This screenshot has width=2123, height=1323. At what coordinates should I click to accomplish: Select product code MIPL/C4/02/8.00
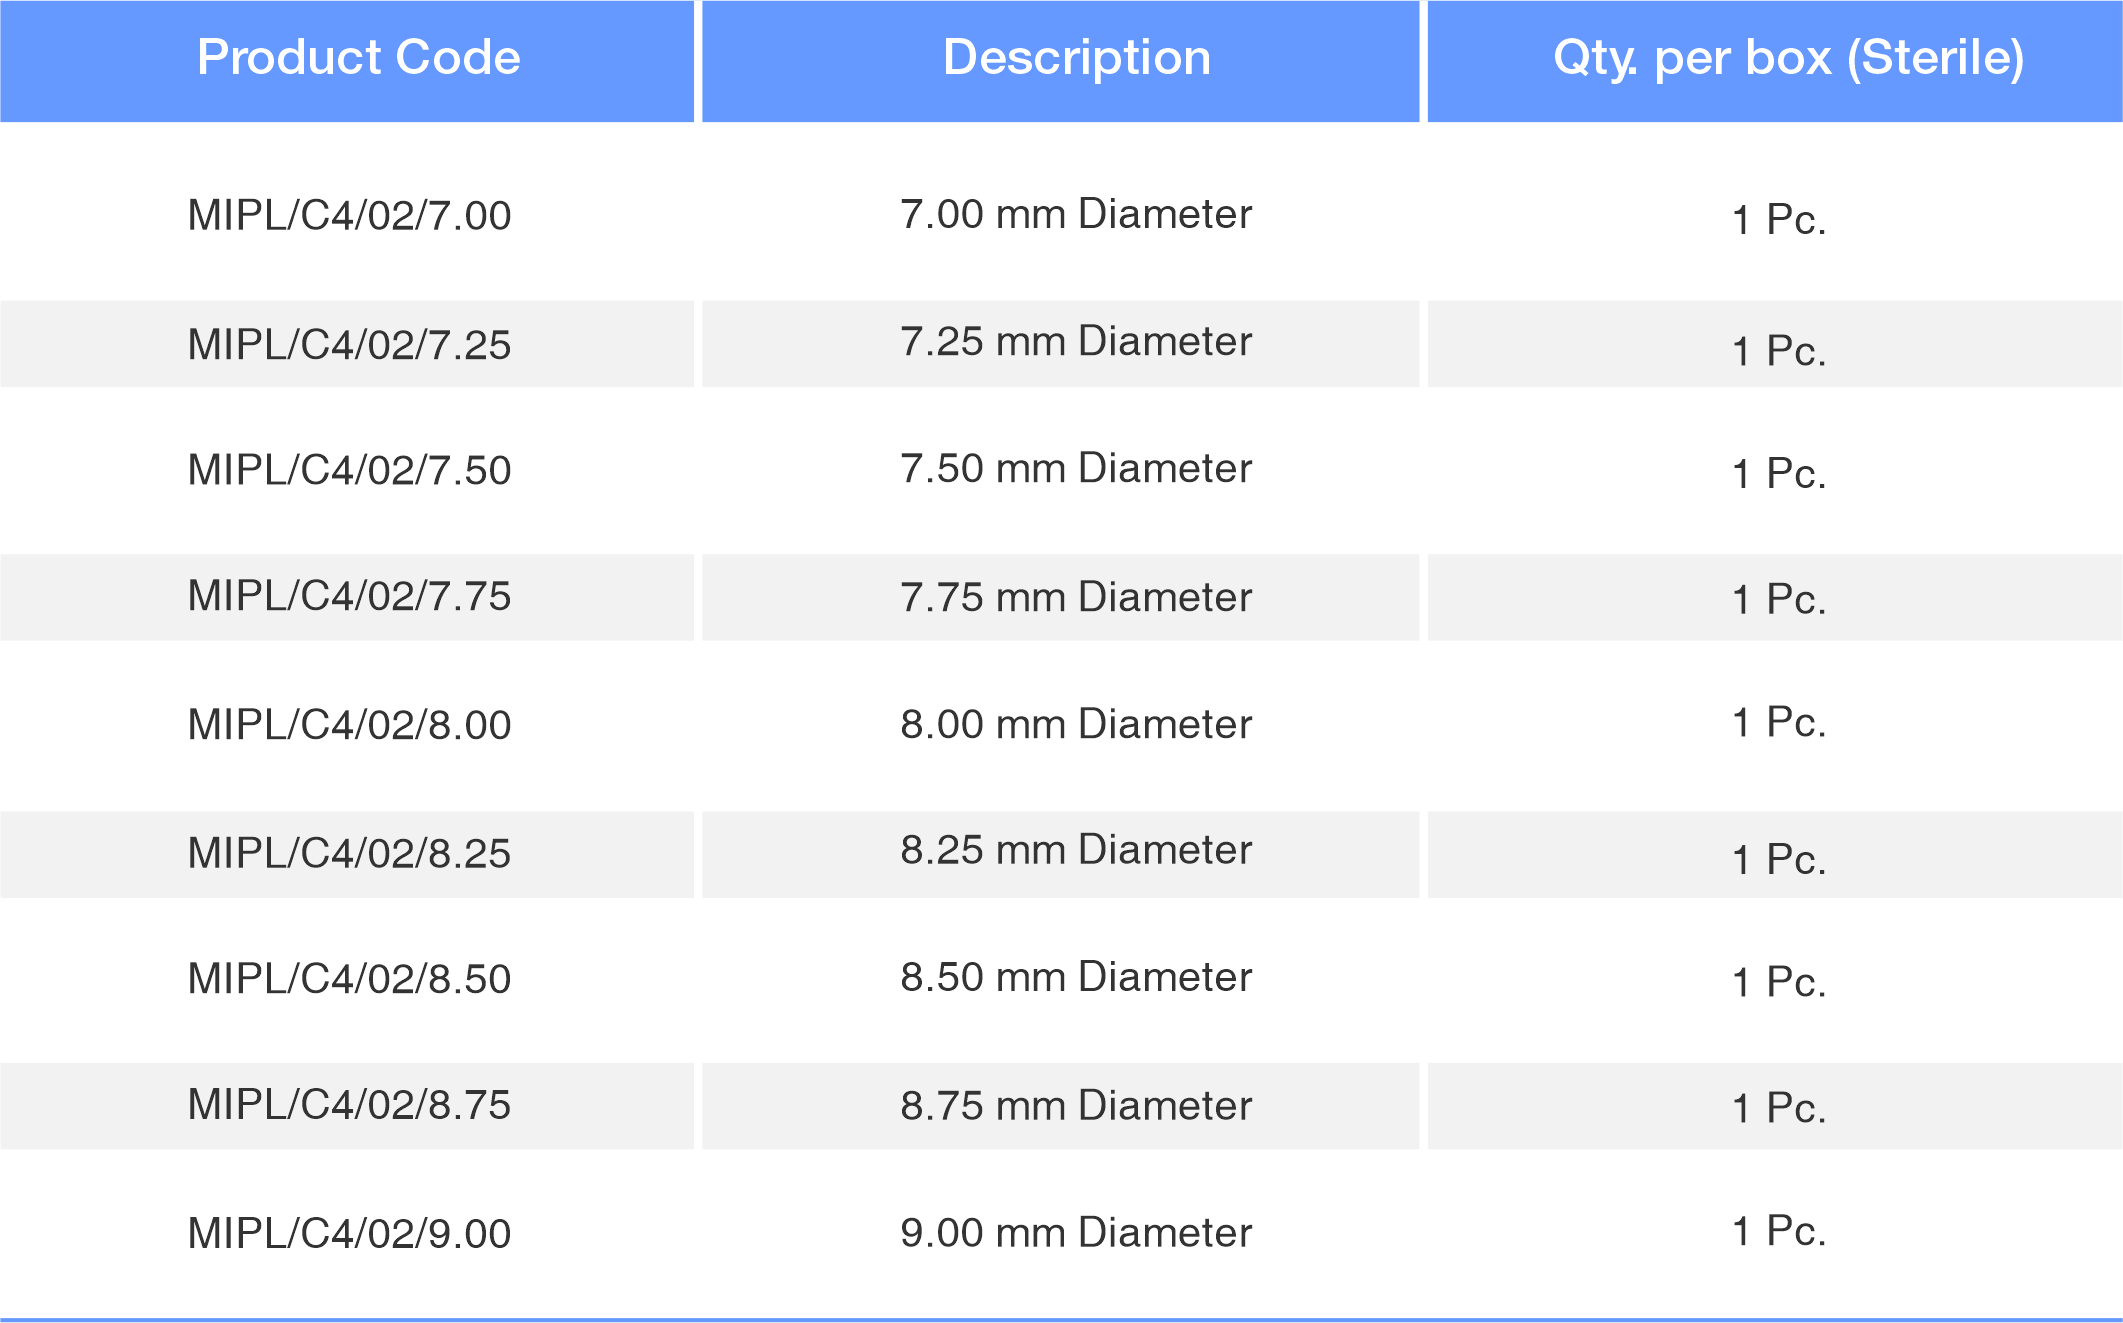click(x=349, y=724)
